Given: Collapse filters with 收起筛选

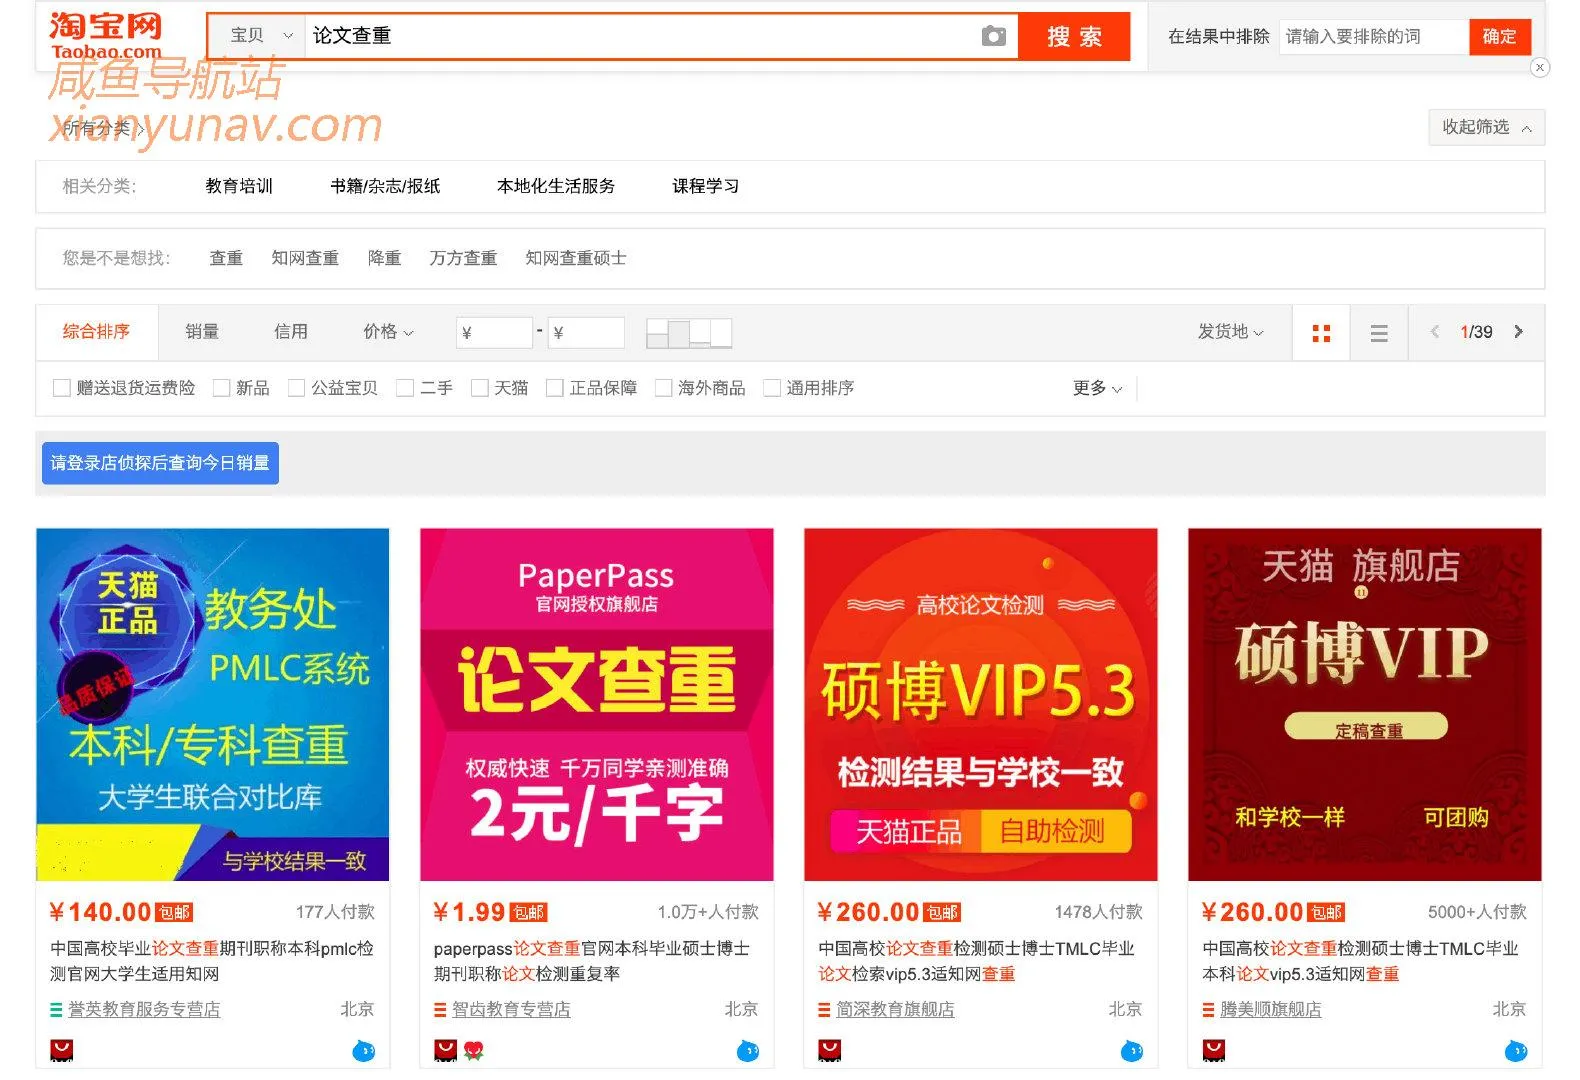Looking at the screenshot, I should point(1487,128).
